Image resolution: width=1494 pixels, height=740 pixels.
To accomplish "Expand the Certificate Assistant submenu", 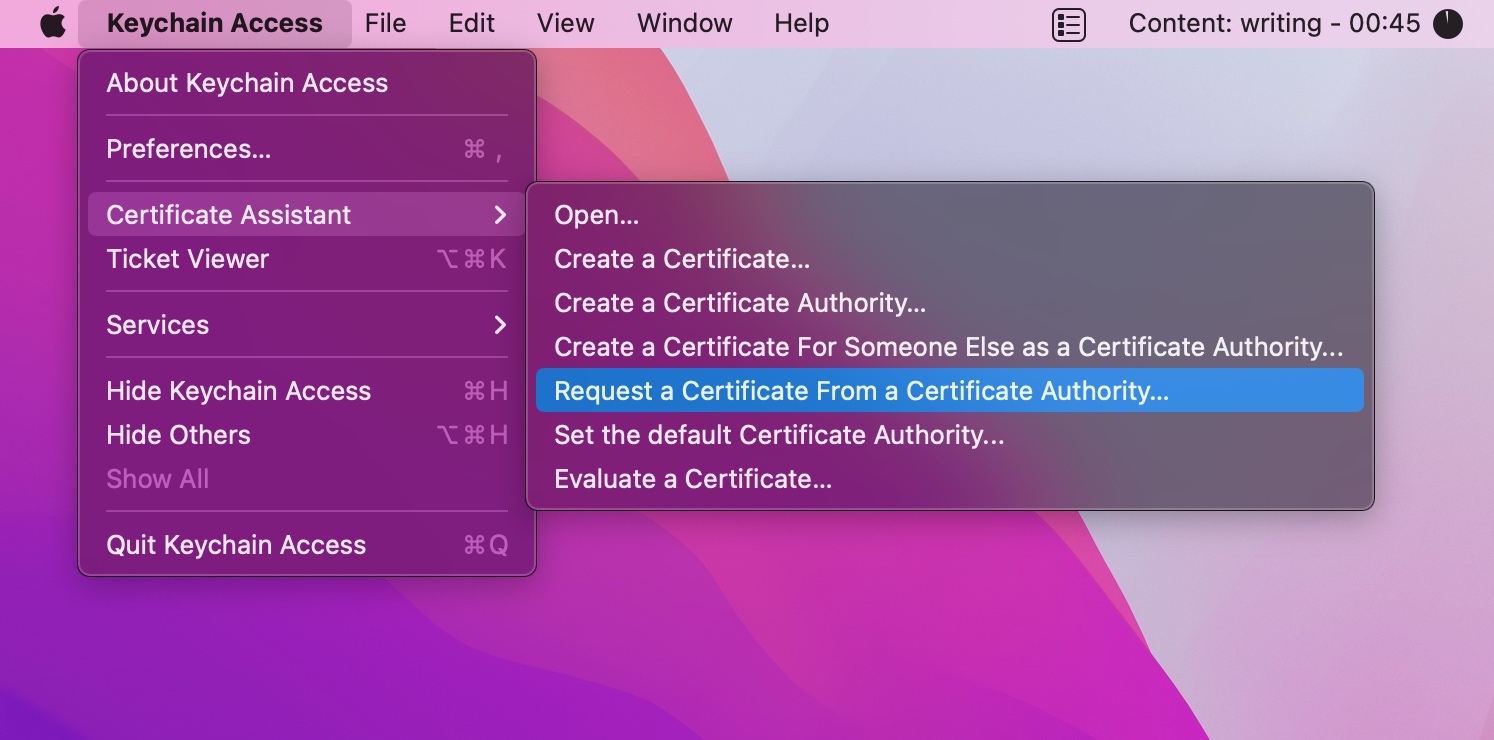I will (307, 215).
